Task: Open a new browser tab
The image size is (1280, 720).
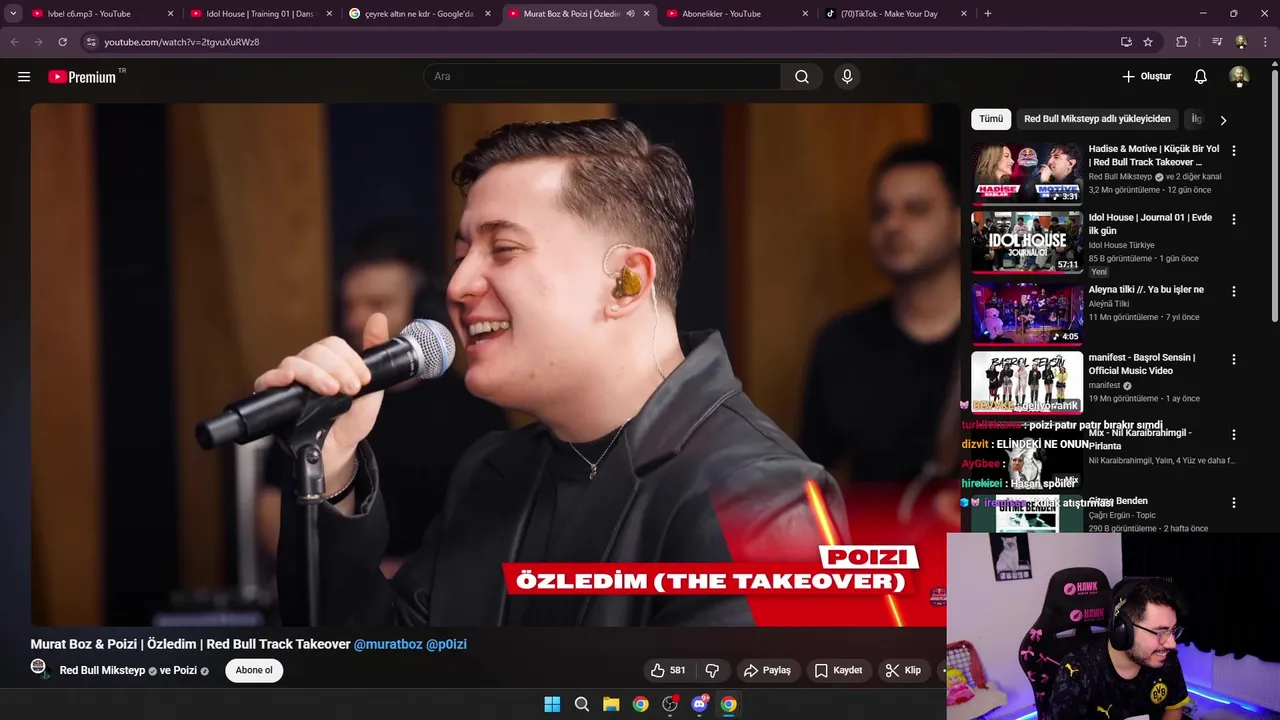Action: (988, 13)
